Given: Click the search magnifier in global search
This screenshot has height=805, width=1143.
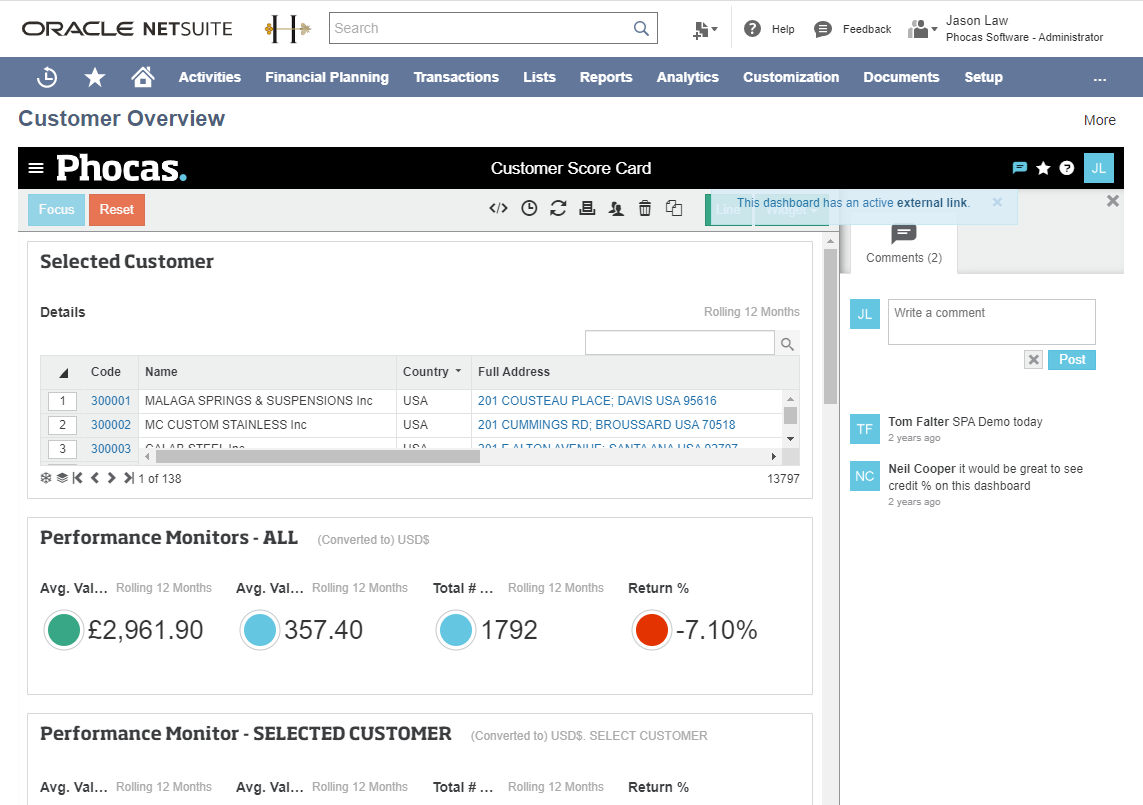Looking at the screenshot, I should tap(641, 28).
